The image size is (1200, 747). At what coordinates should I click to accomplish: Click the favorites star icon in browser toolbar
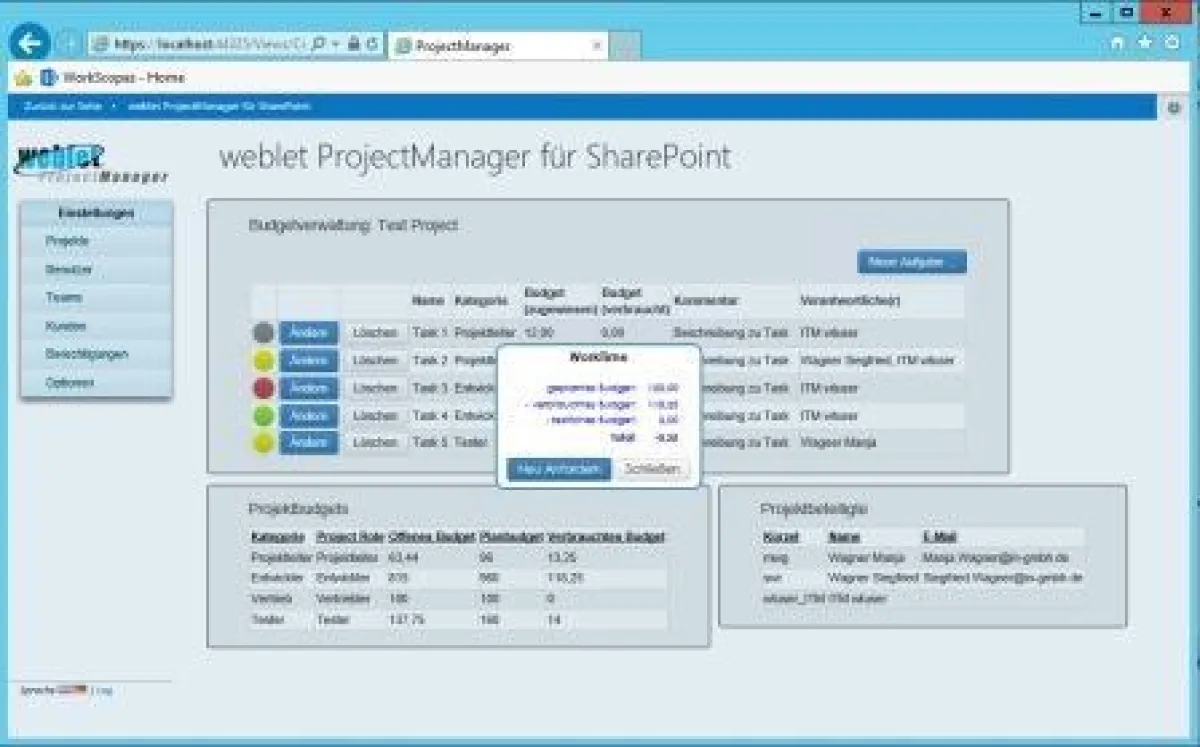coord(1145,43)
